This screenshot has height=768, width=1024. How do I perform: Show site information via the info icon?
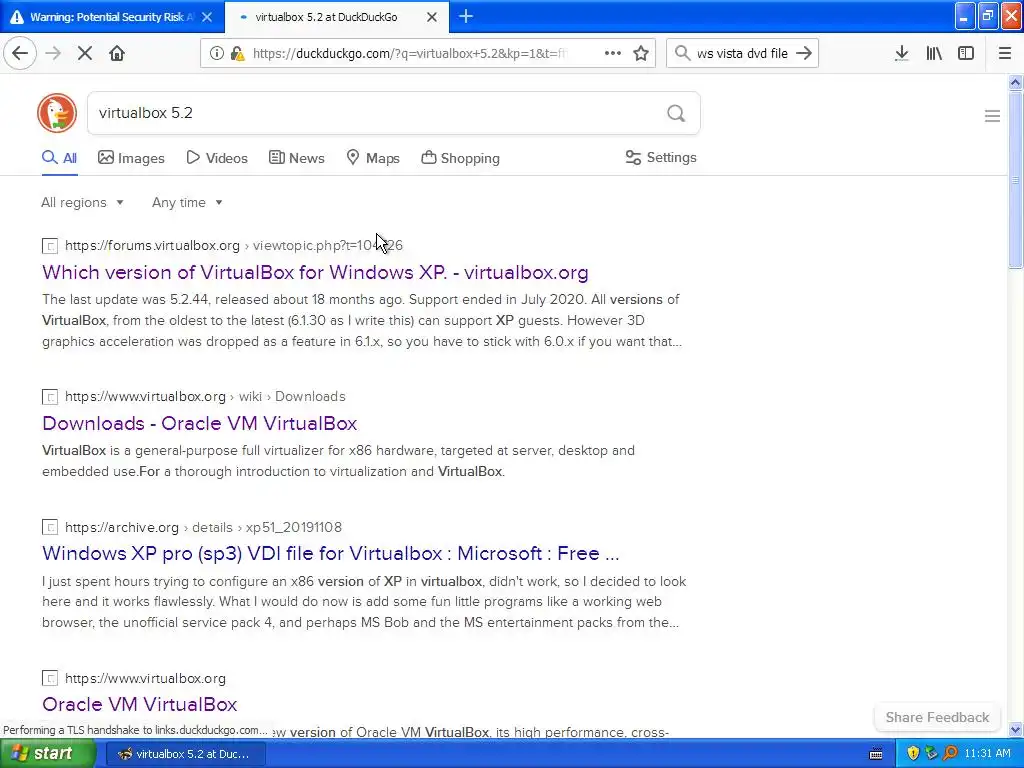217,53
